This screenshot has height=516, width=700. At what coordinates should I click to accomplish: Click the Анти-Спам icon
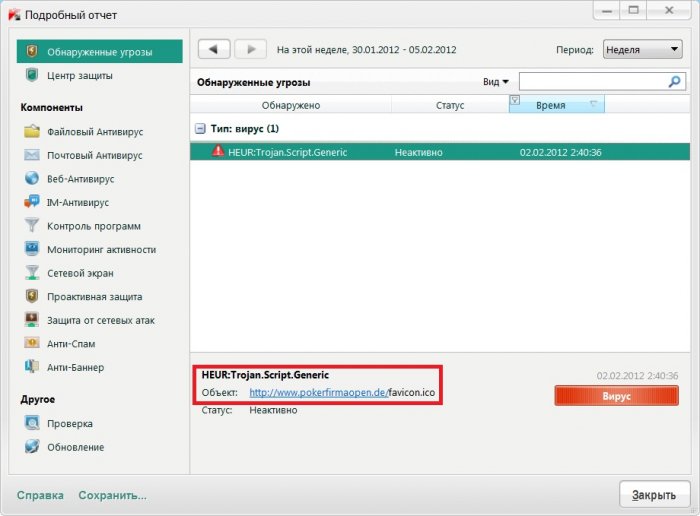pyautogui.click(x=32, y=343)
